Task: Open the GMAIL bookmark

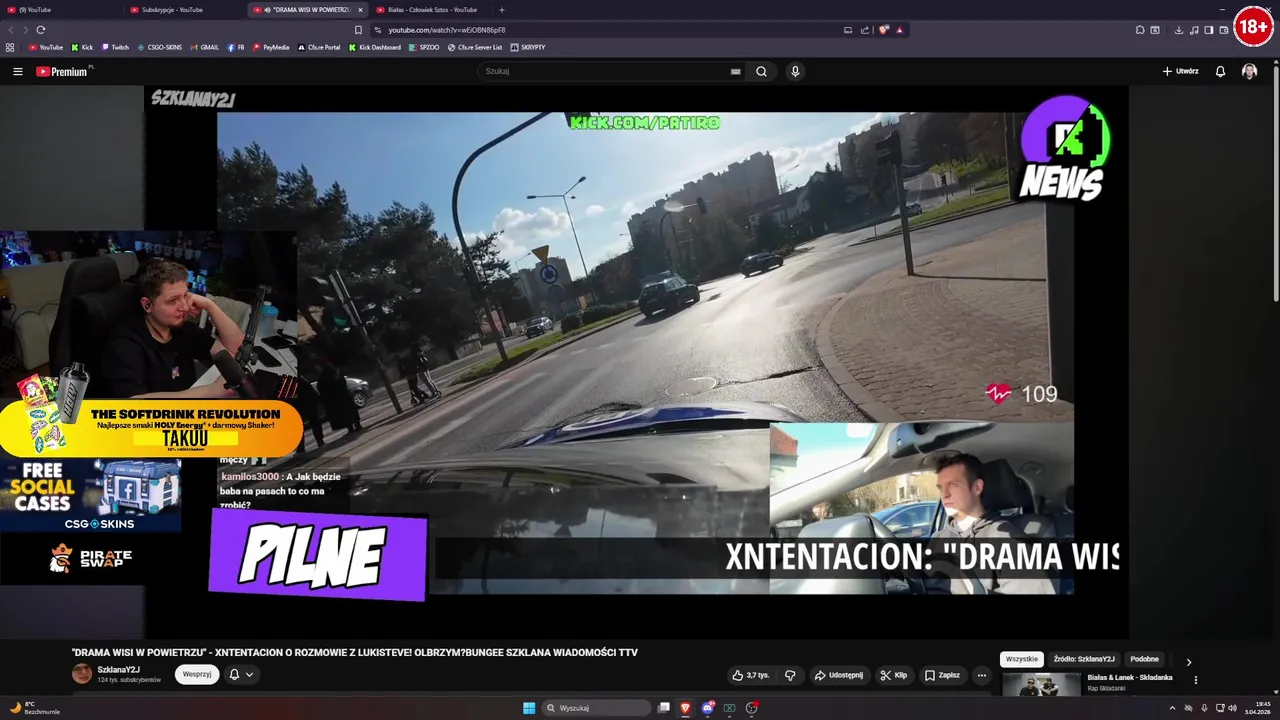Action: [204, 47]
